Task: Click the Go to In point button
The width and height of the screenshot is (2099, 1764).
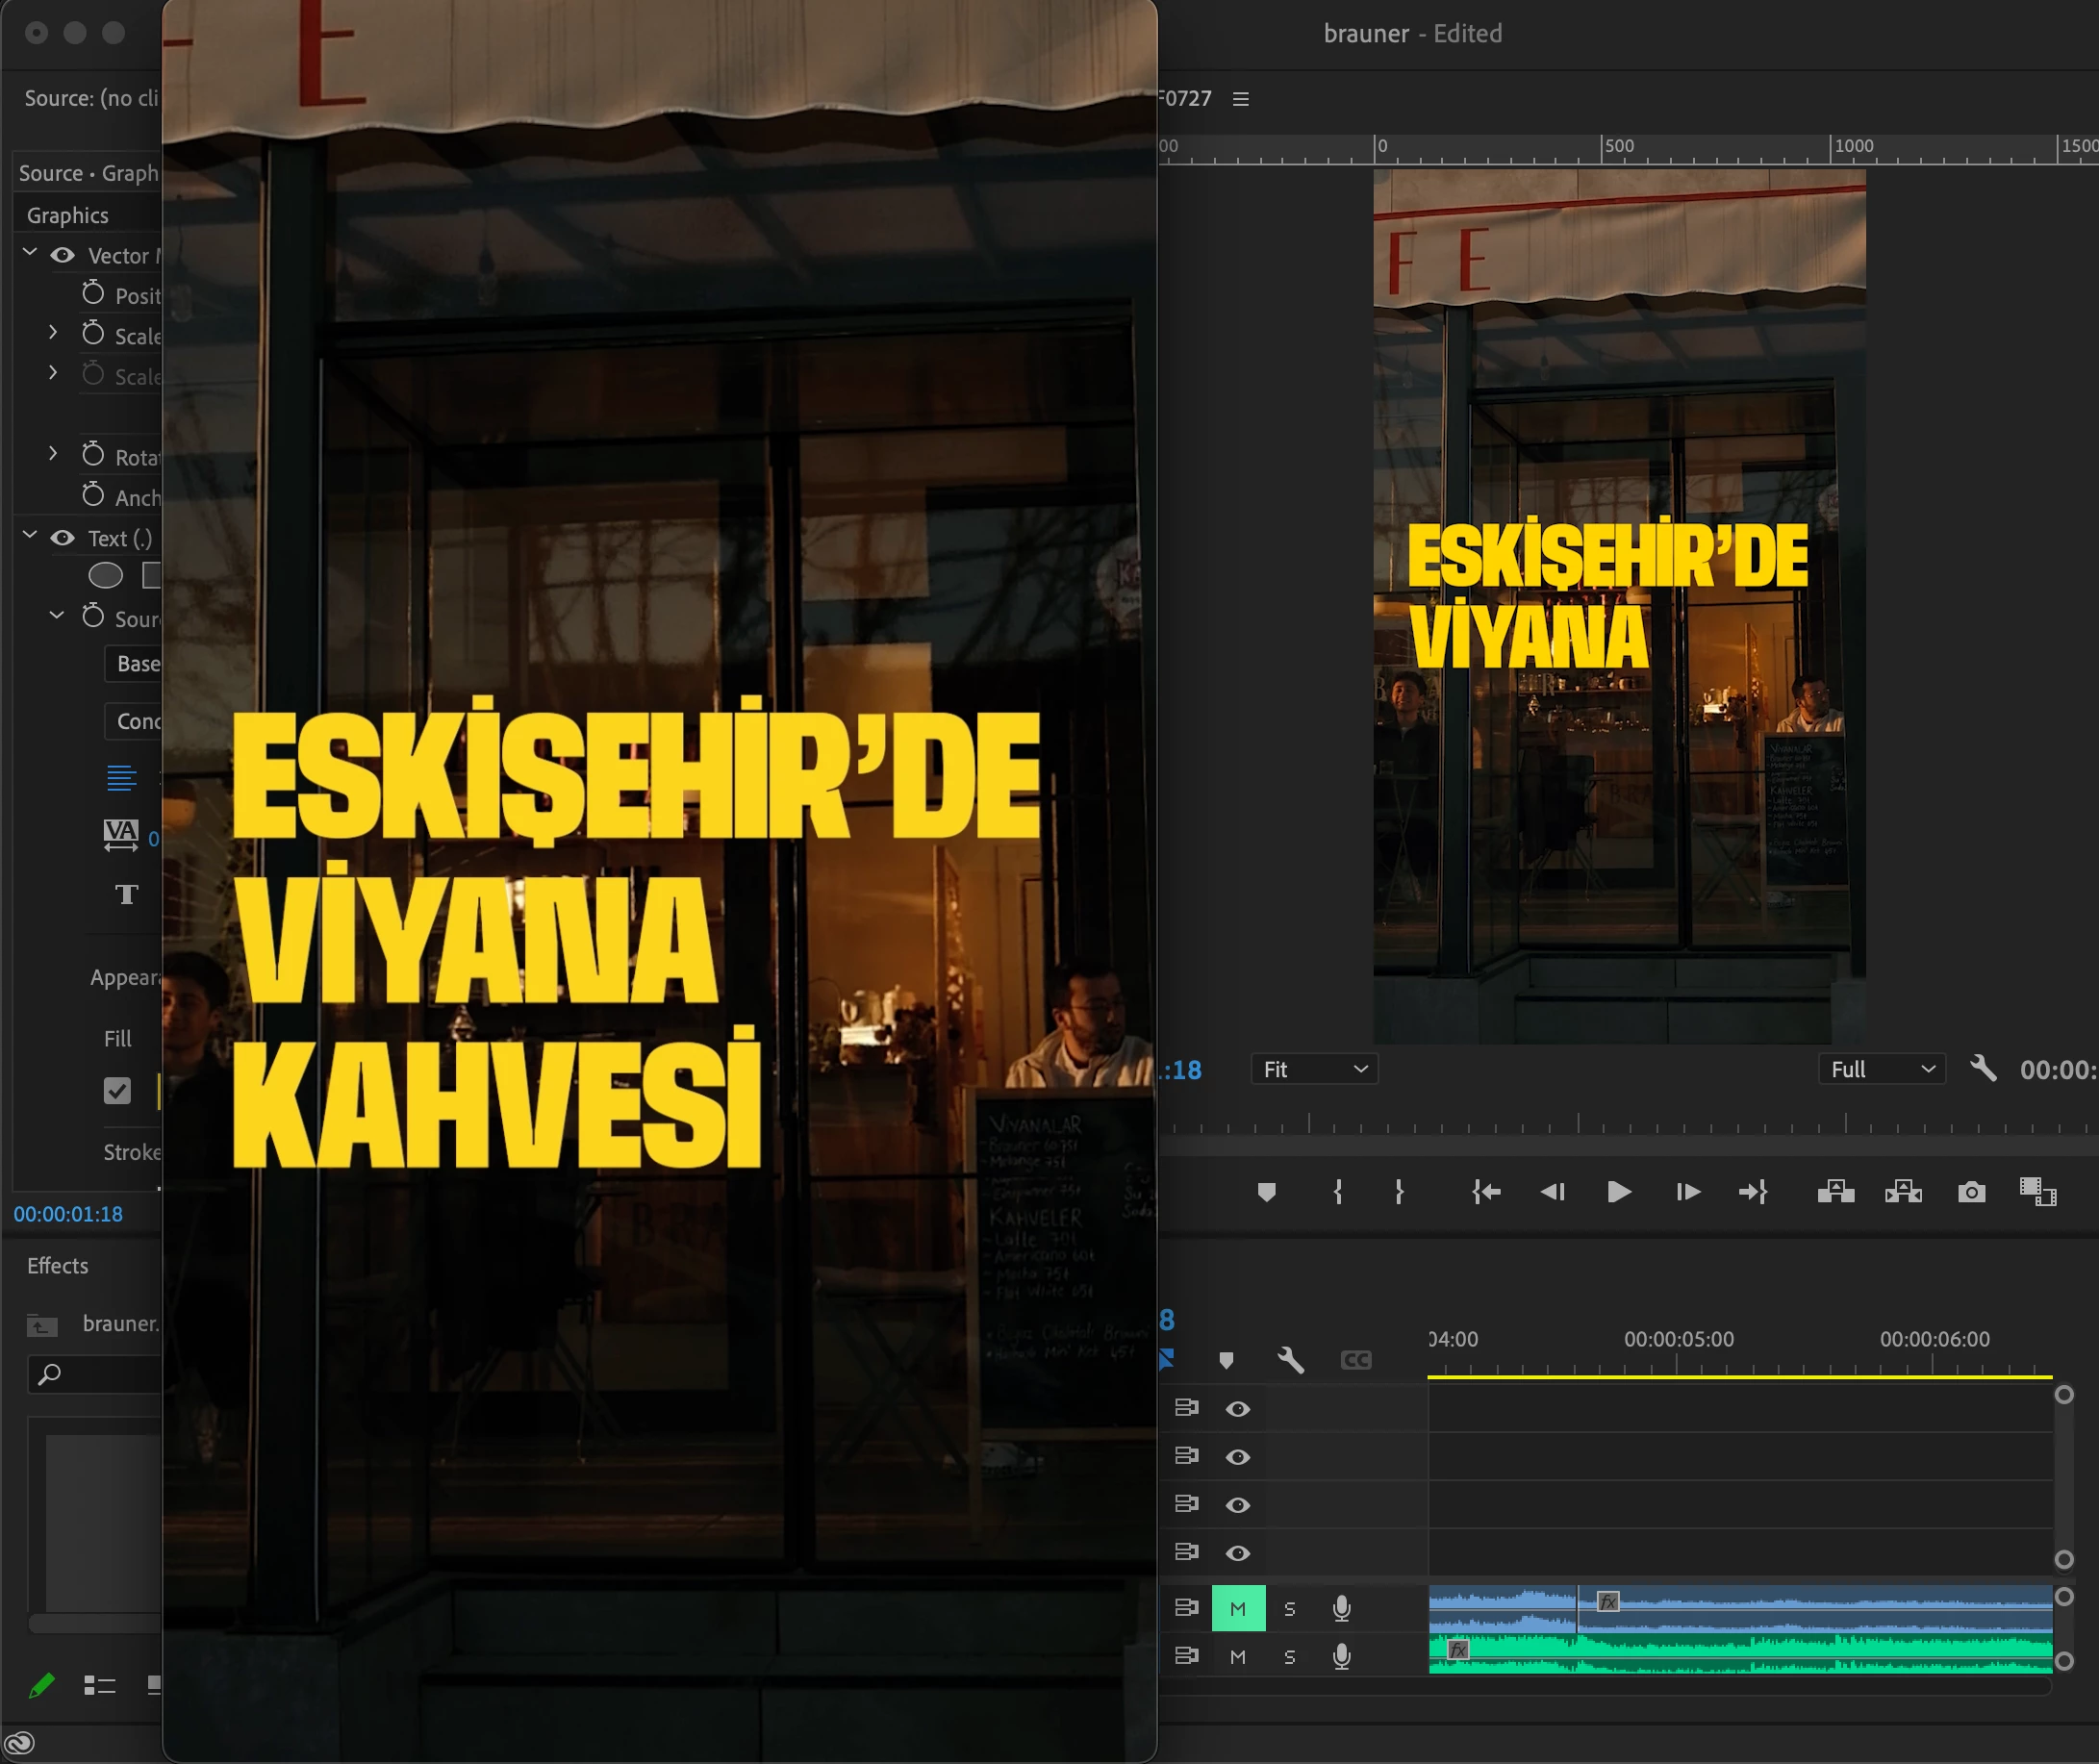Action: [1486, 1192]
